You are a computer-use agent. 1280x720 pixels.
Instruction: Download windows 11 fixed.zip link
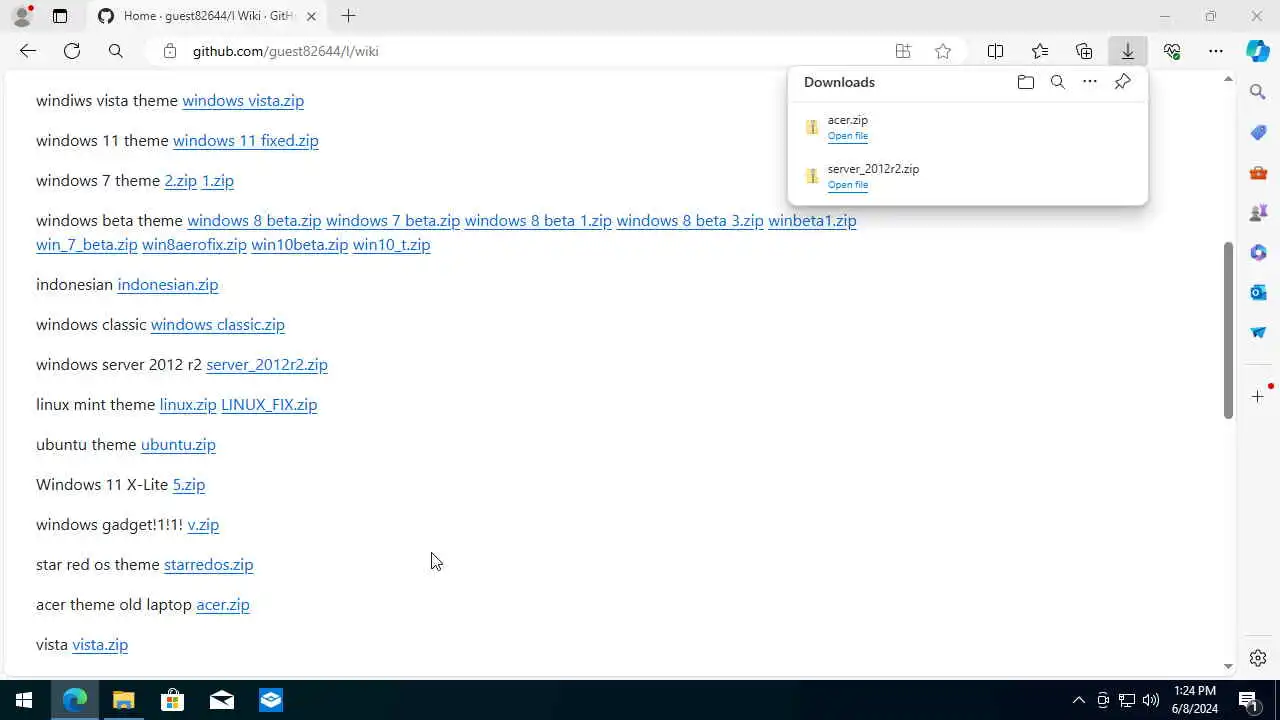point(246,140)
